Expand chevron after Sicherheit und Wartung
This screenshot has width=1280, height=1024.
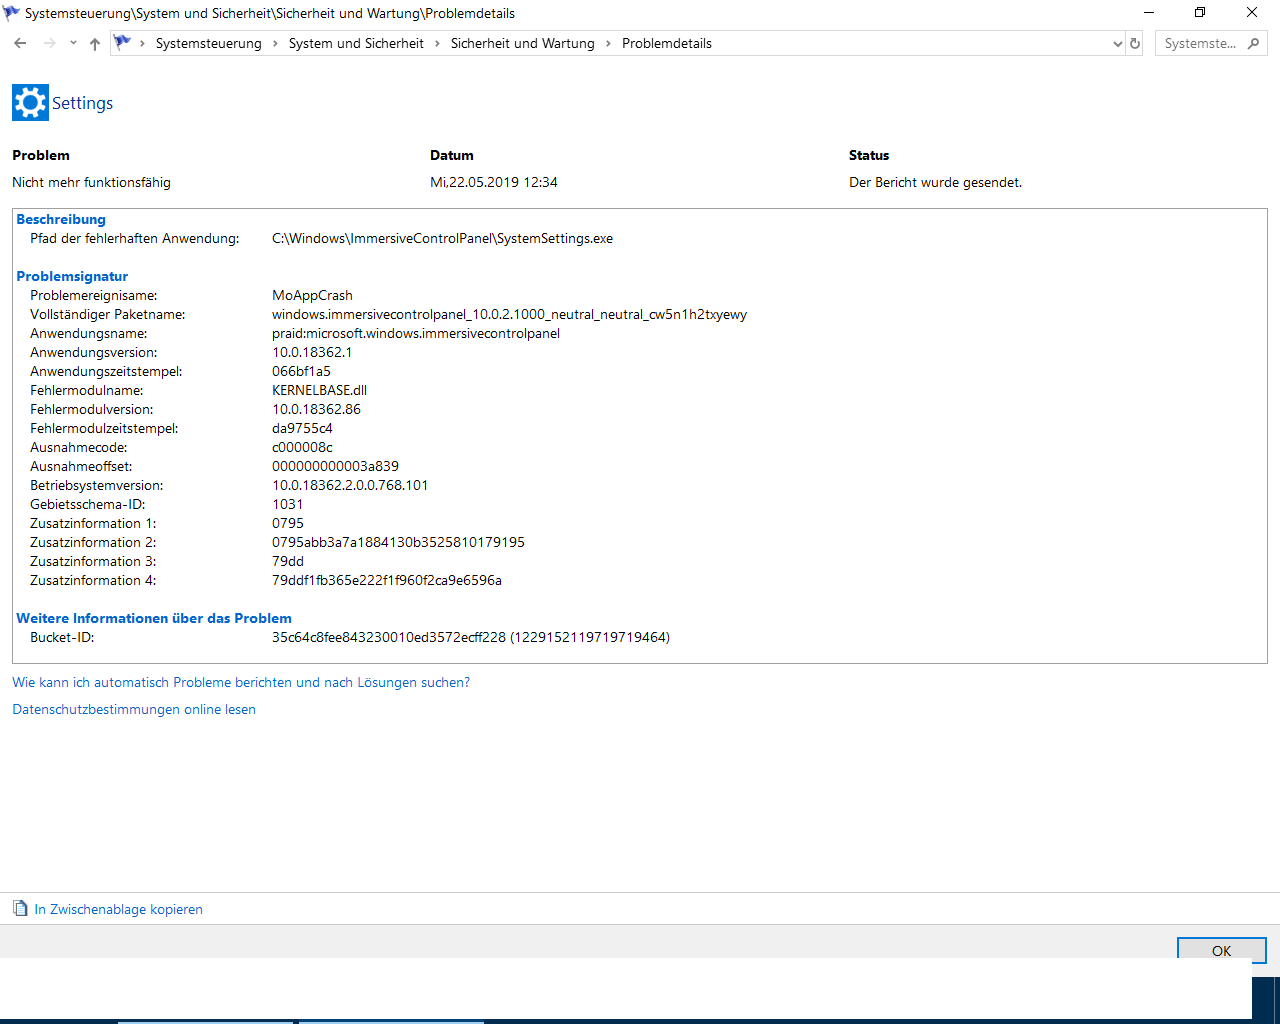click(x=608, y=43)
